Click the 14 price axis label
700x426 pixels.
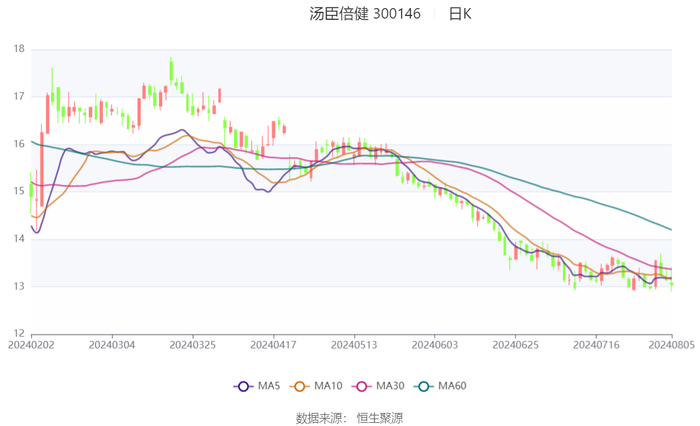(19, 239)
